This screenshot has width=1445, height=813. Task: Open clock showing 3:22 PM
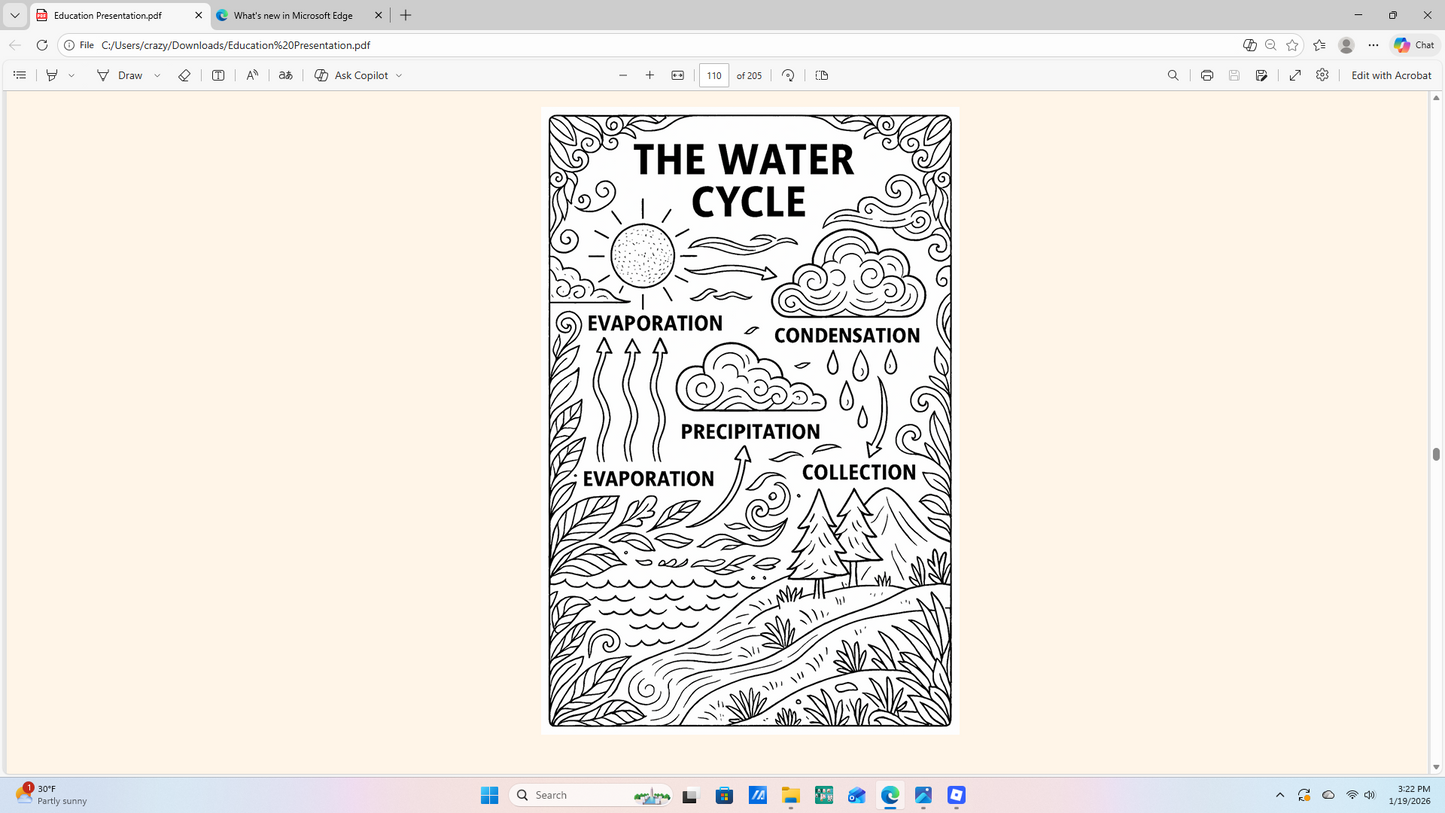1408,795
